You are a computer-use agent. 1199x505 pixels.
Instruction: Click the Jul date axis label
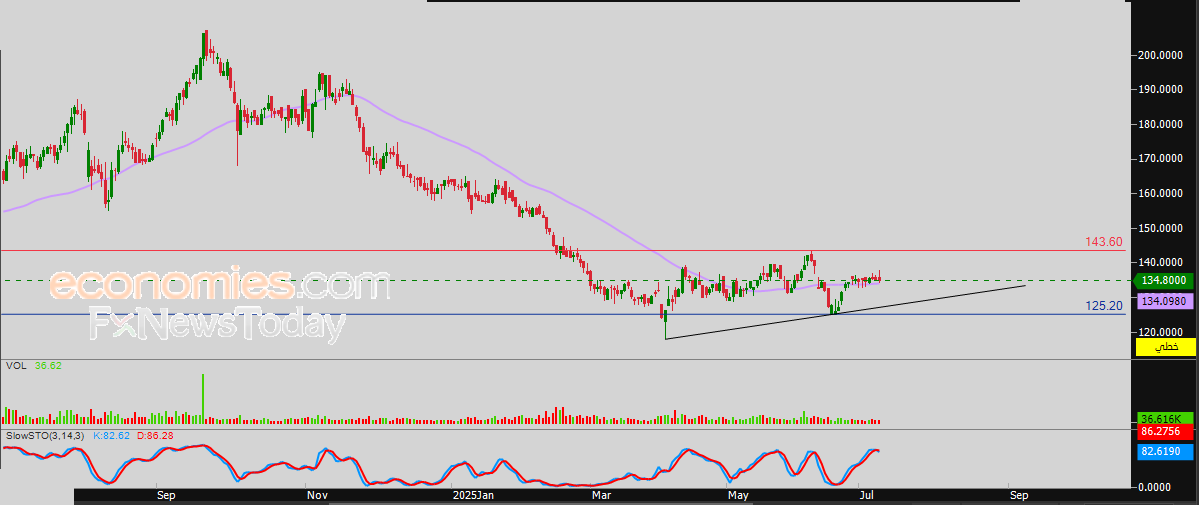point(866,496)
